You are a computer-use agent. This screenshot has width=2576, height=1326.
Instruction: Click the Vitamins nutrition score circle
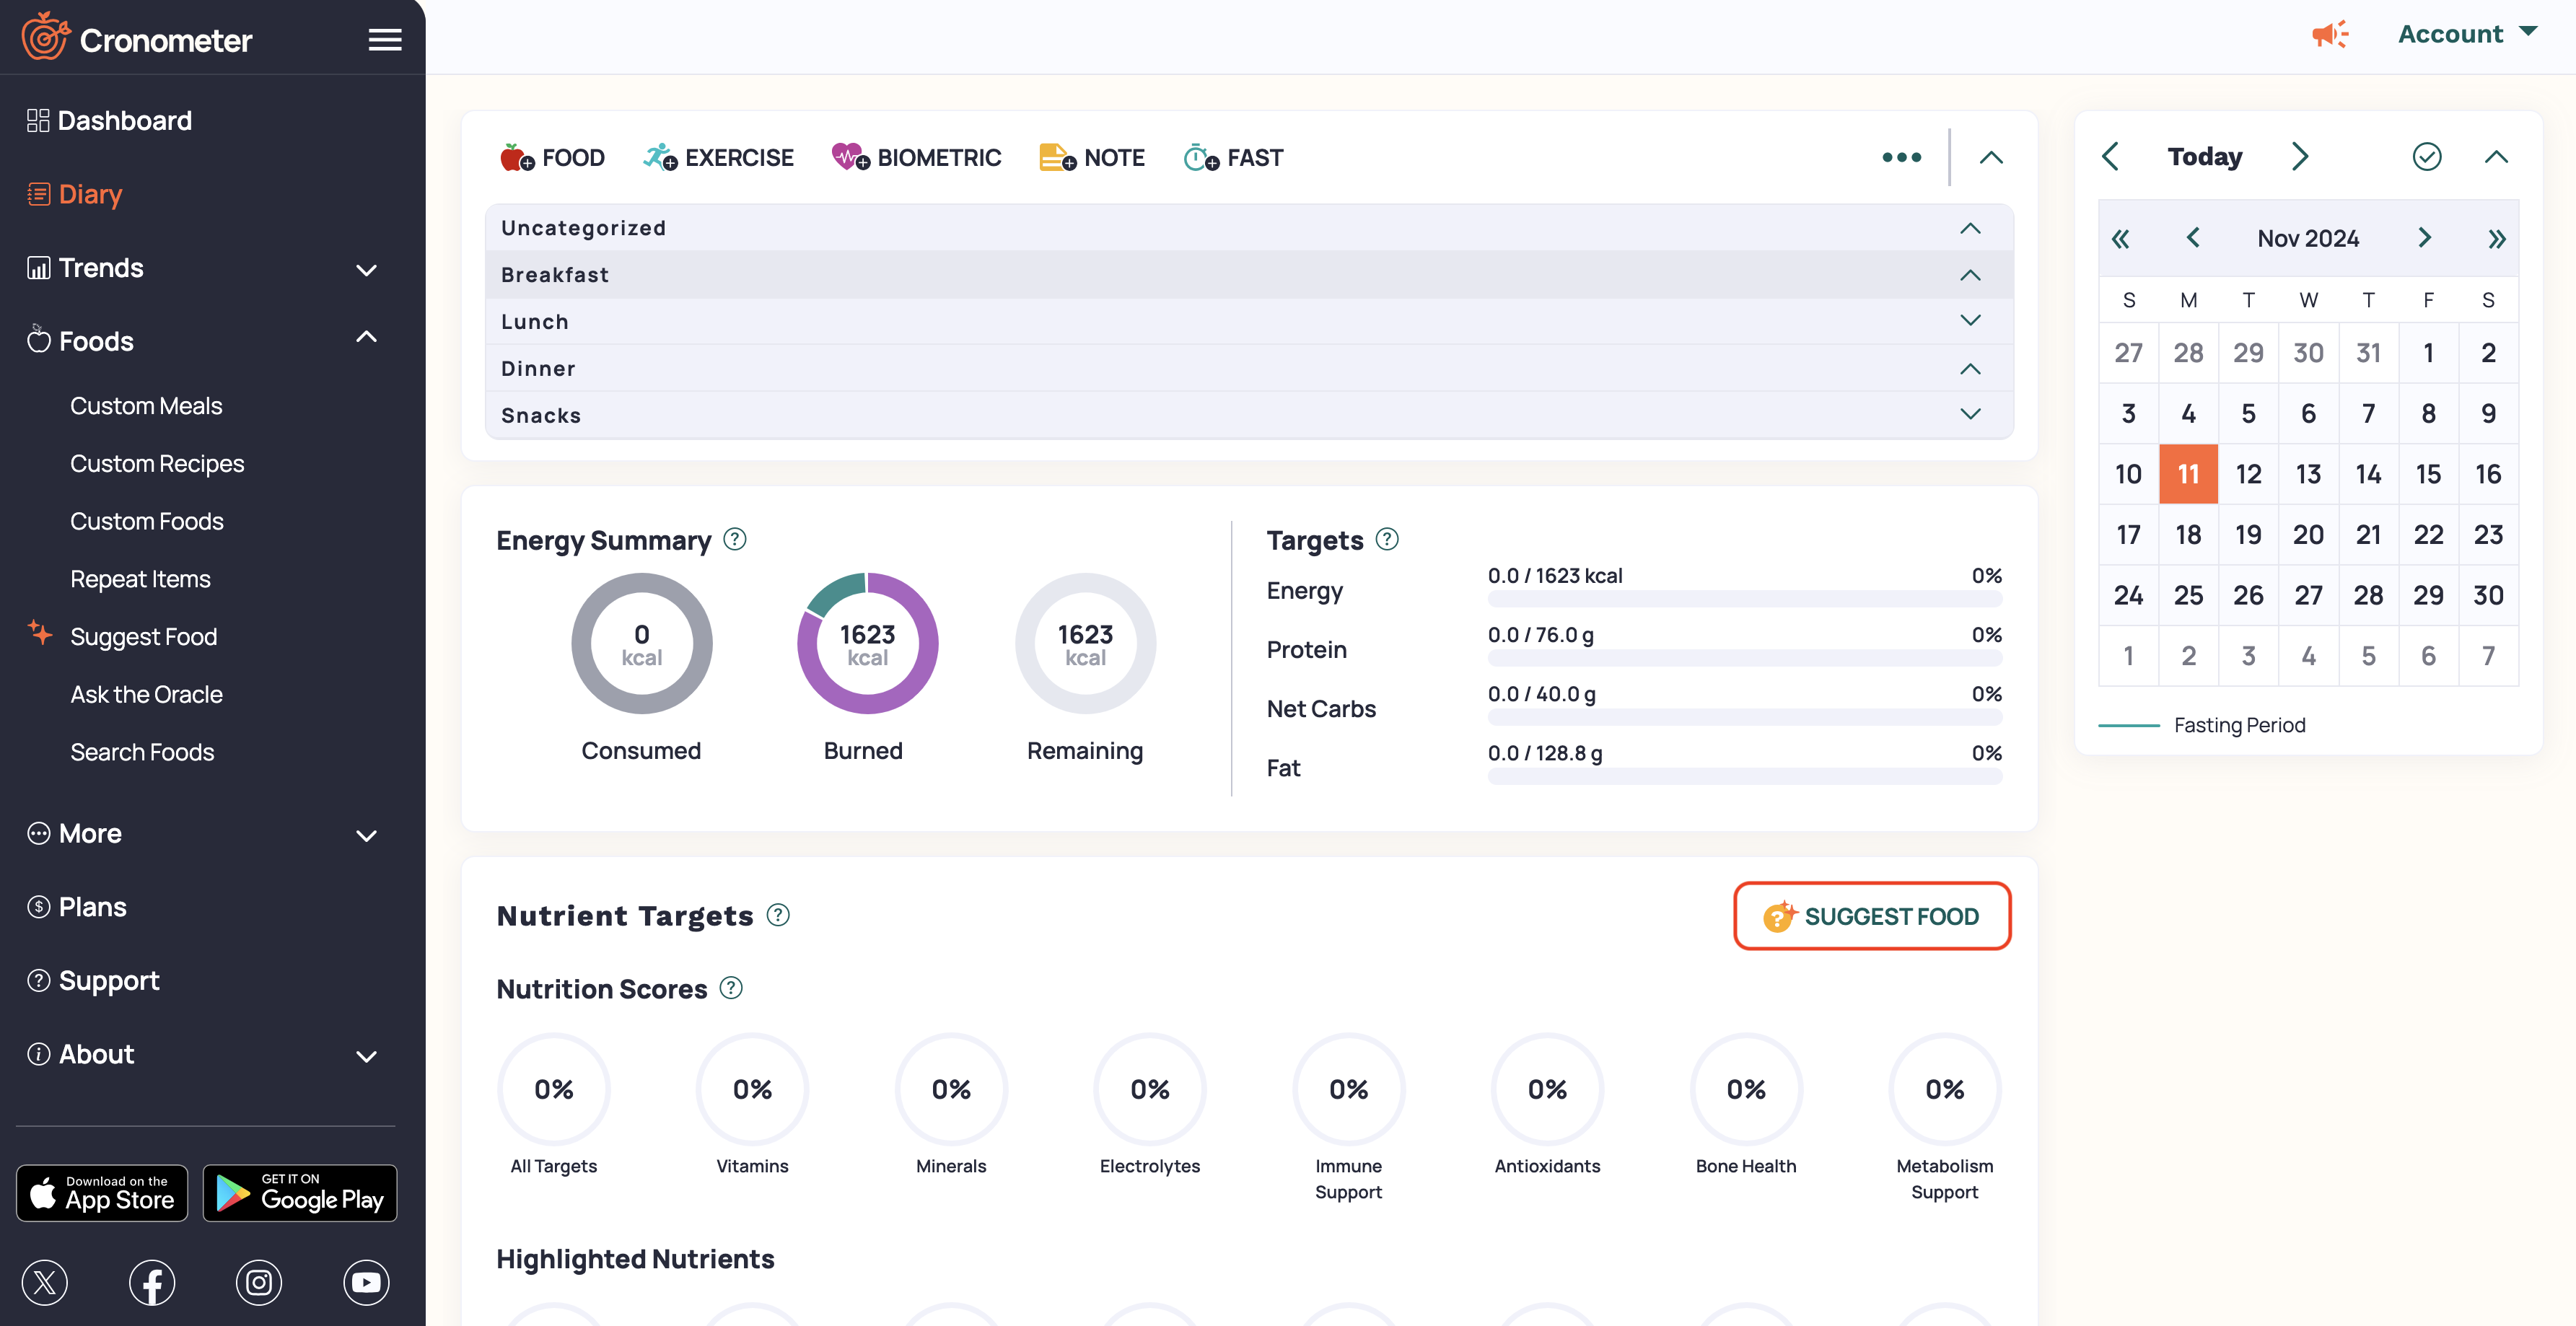point(752,1089)
